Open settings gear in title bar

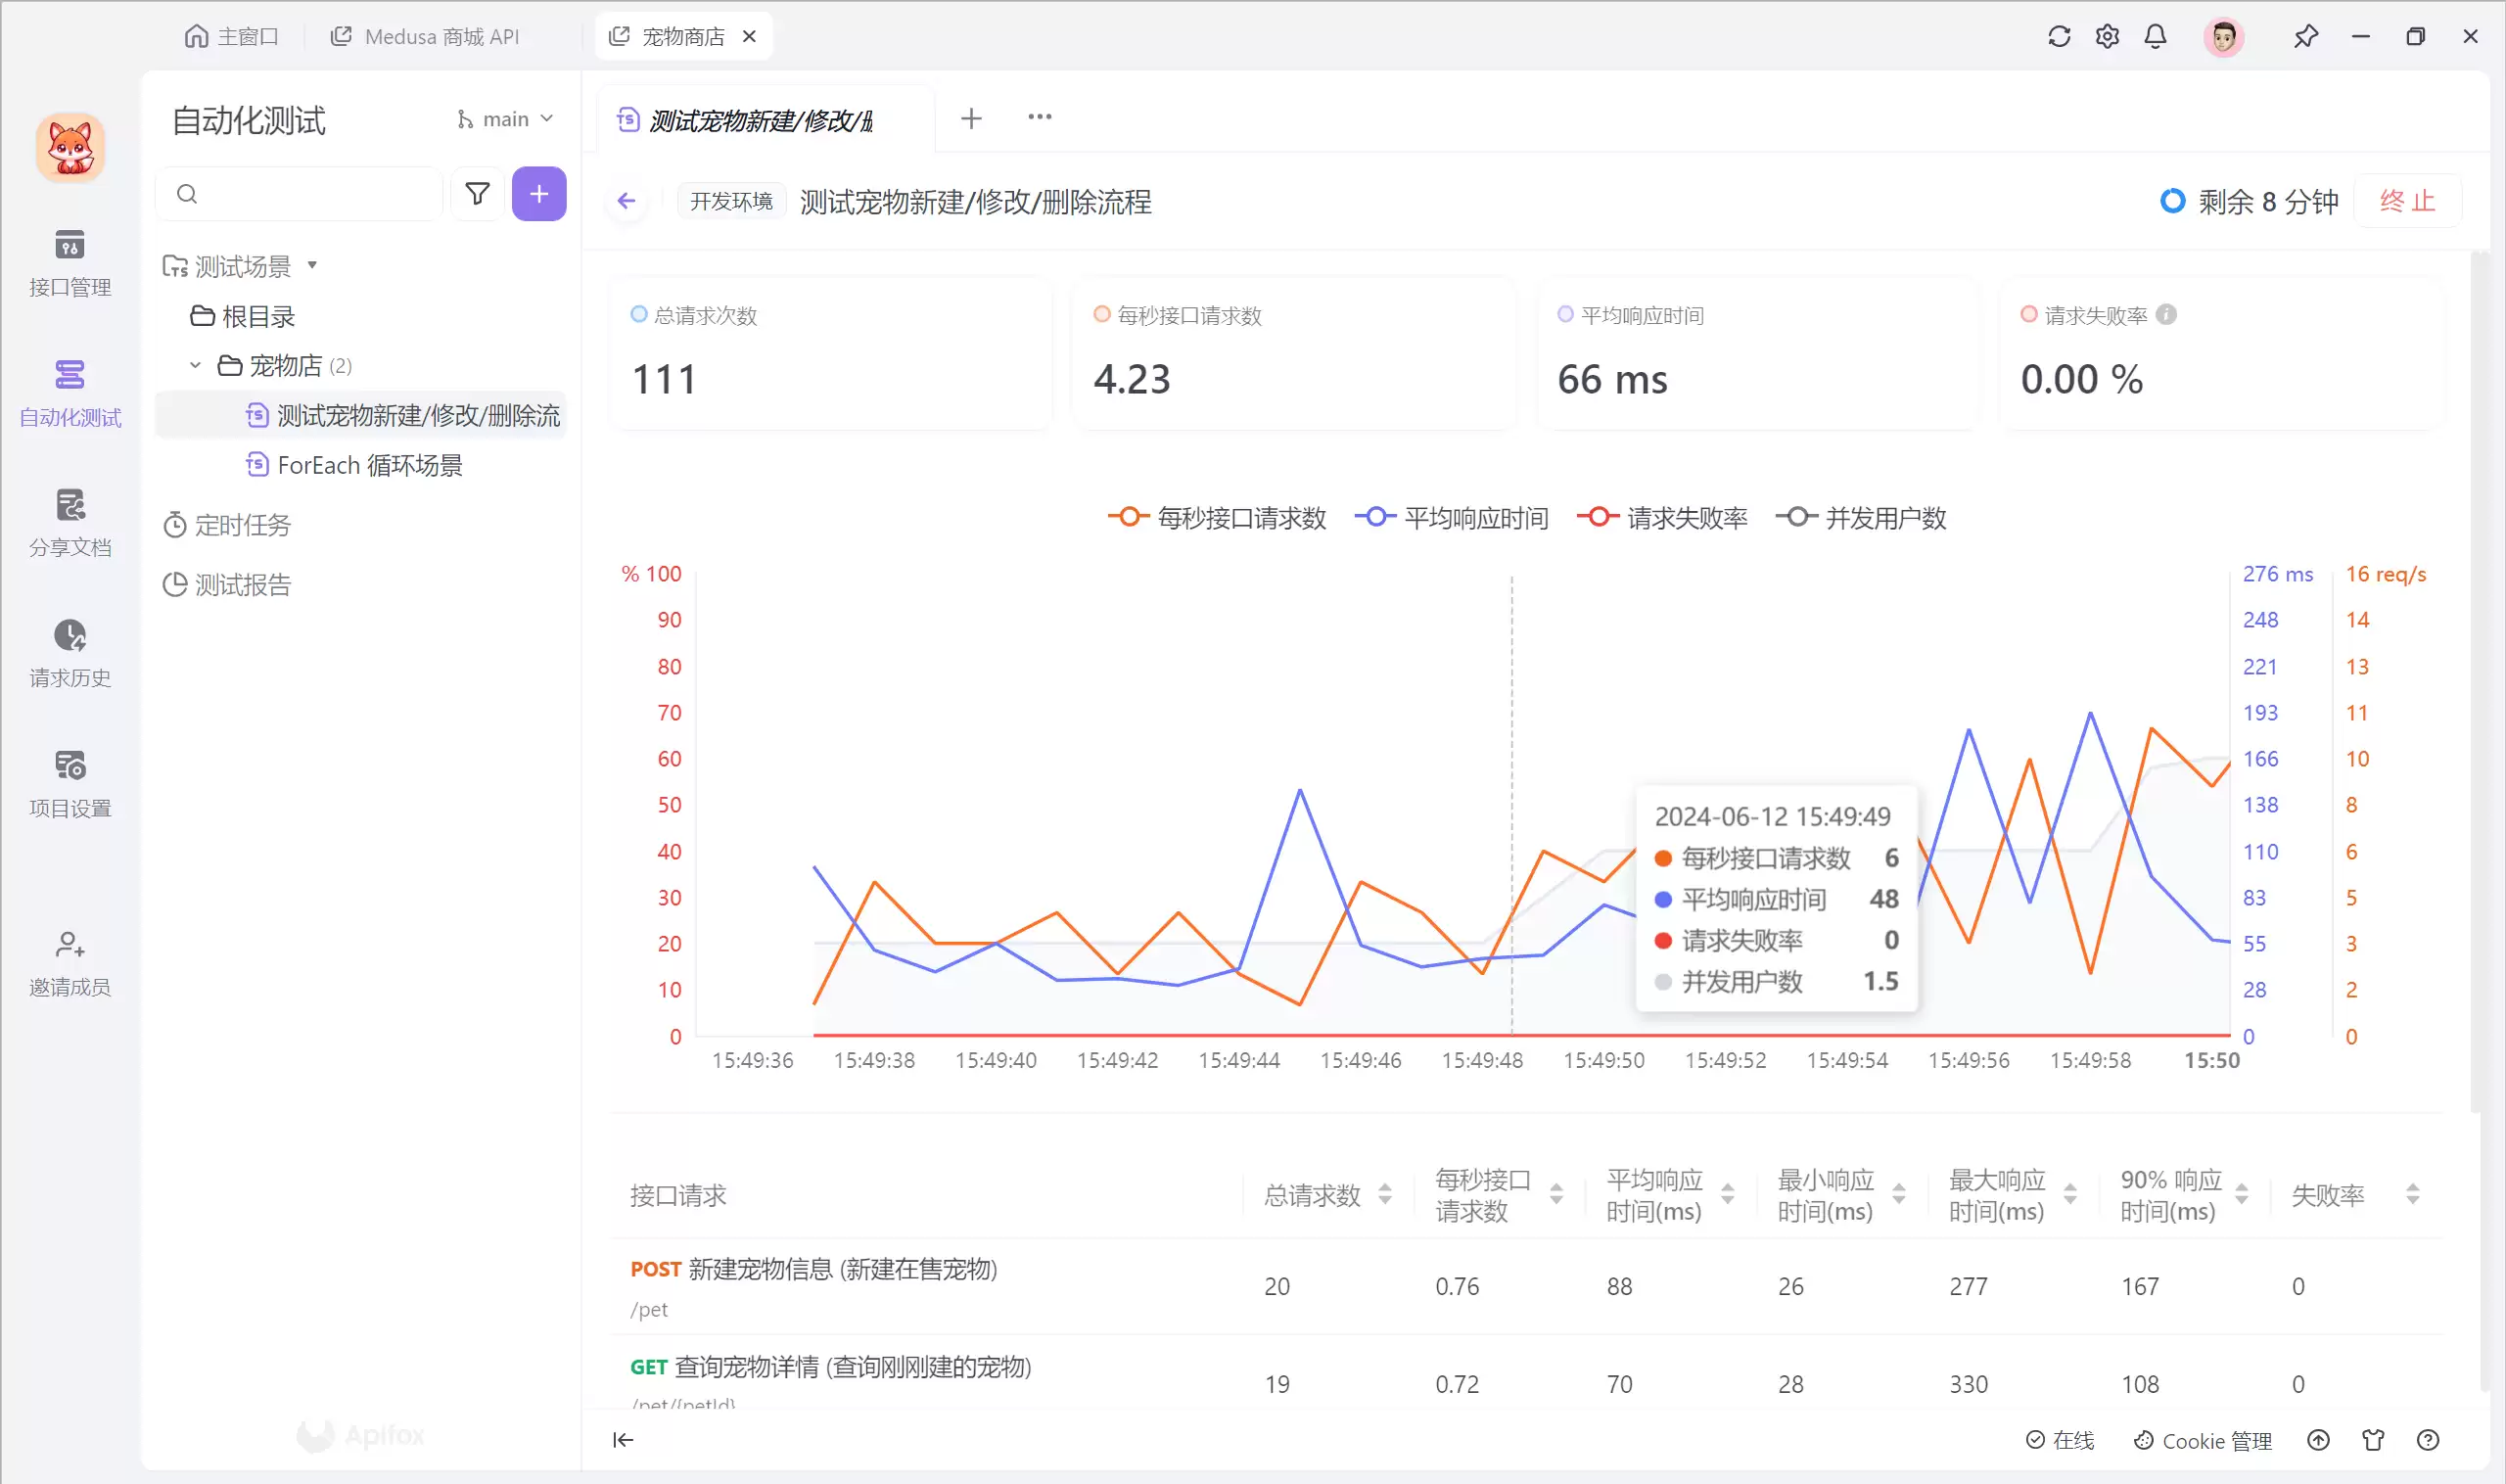coord(2107,37)
